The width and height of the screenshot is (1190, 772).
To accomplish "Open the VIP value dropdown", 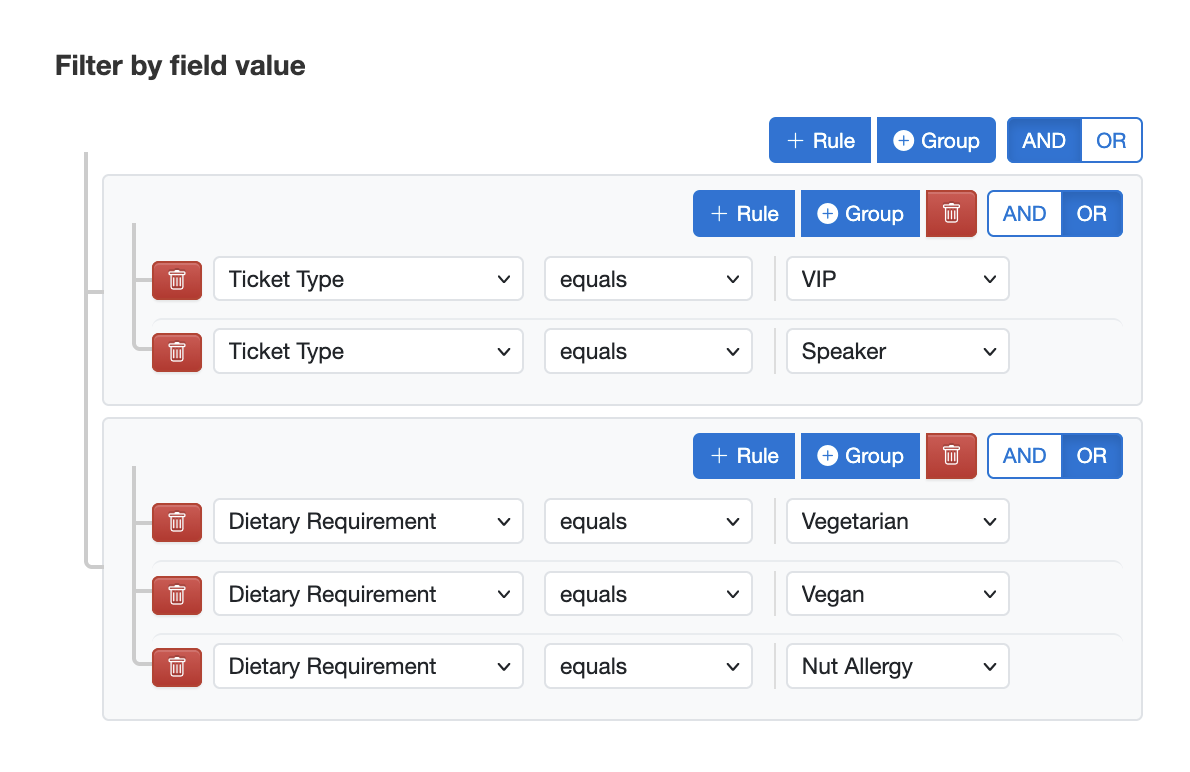I will (x=897, y=279).
